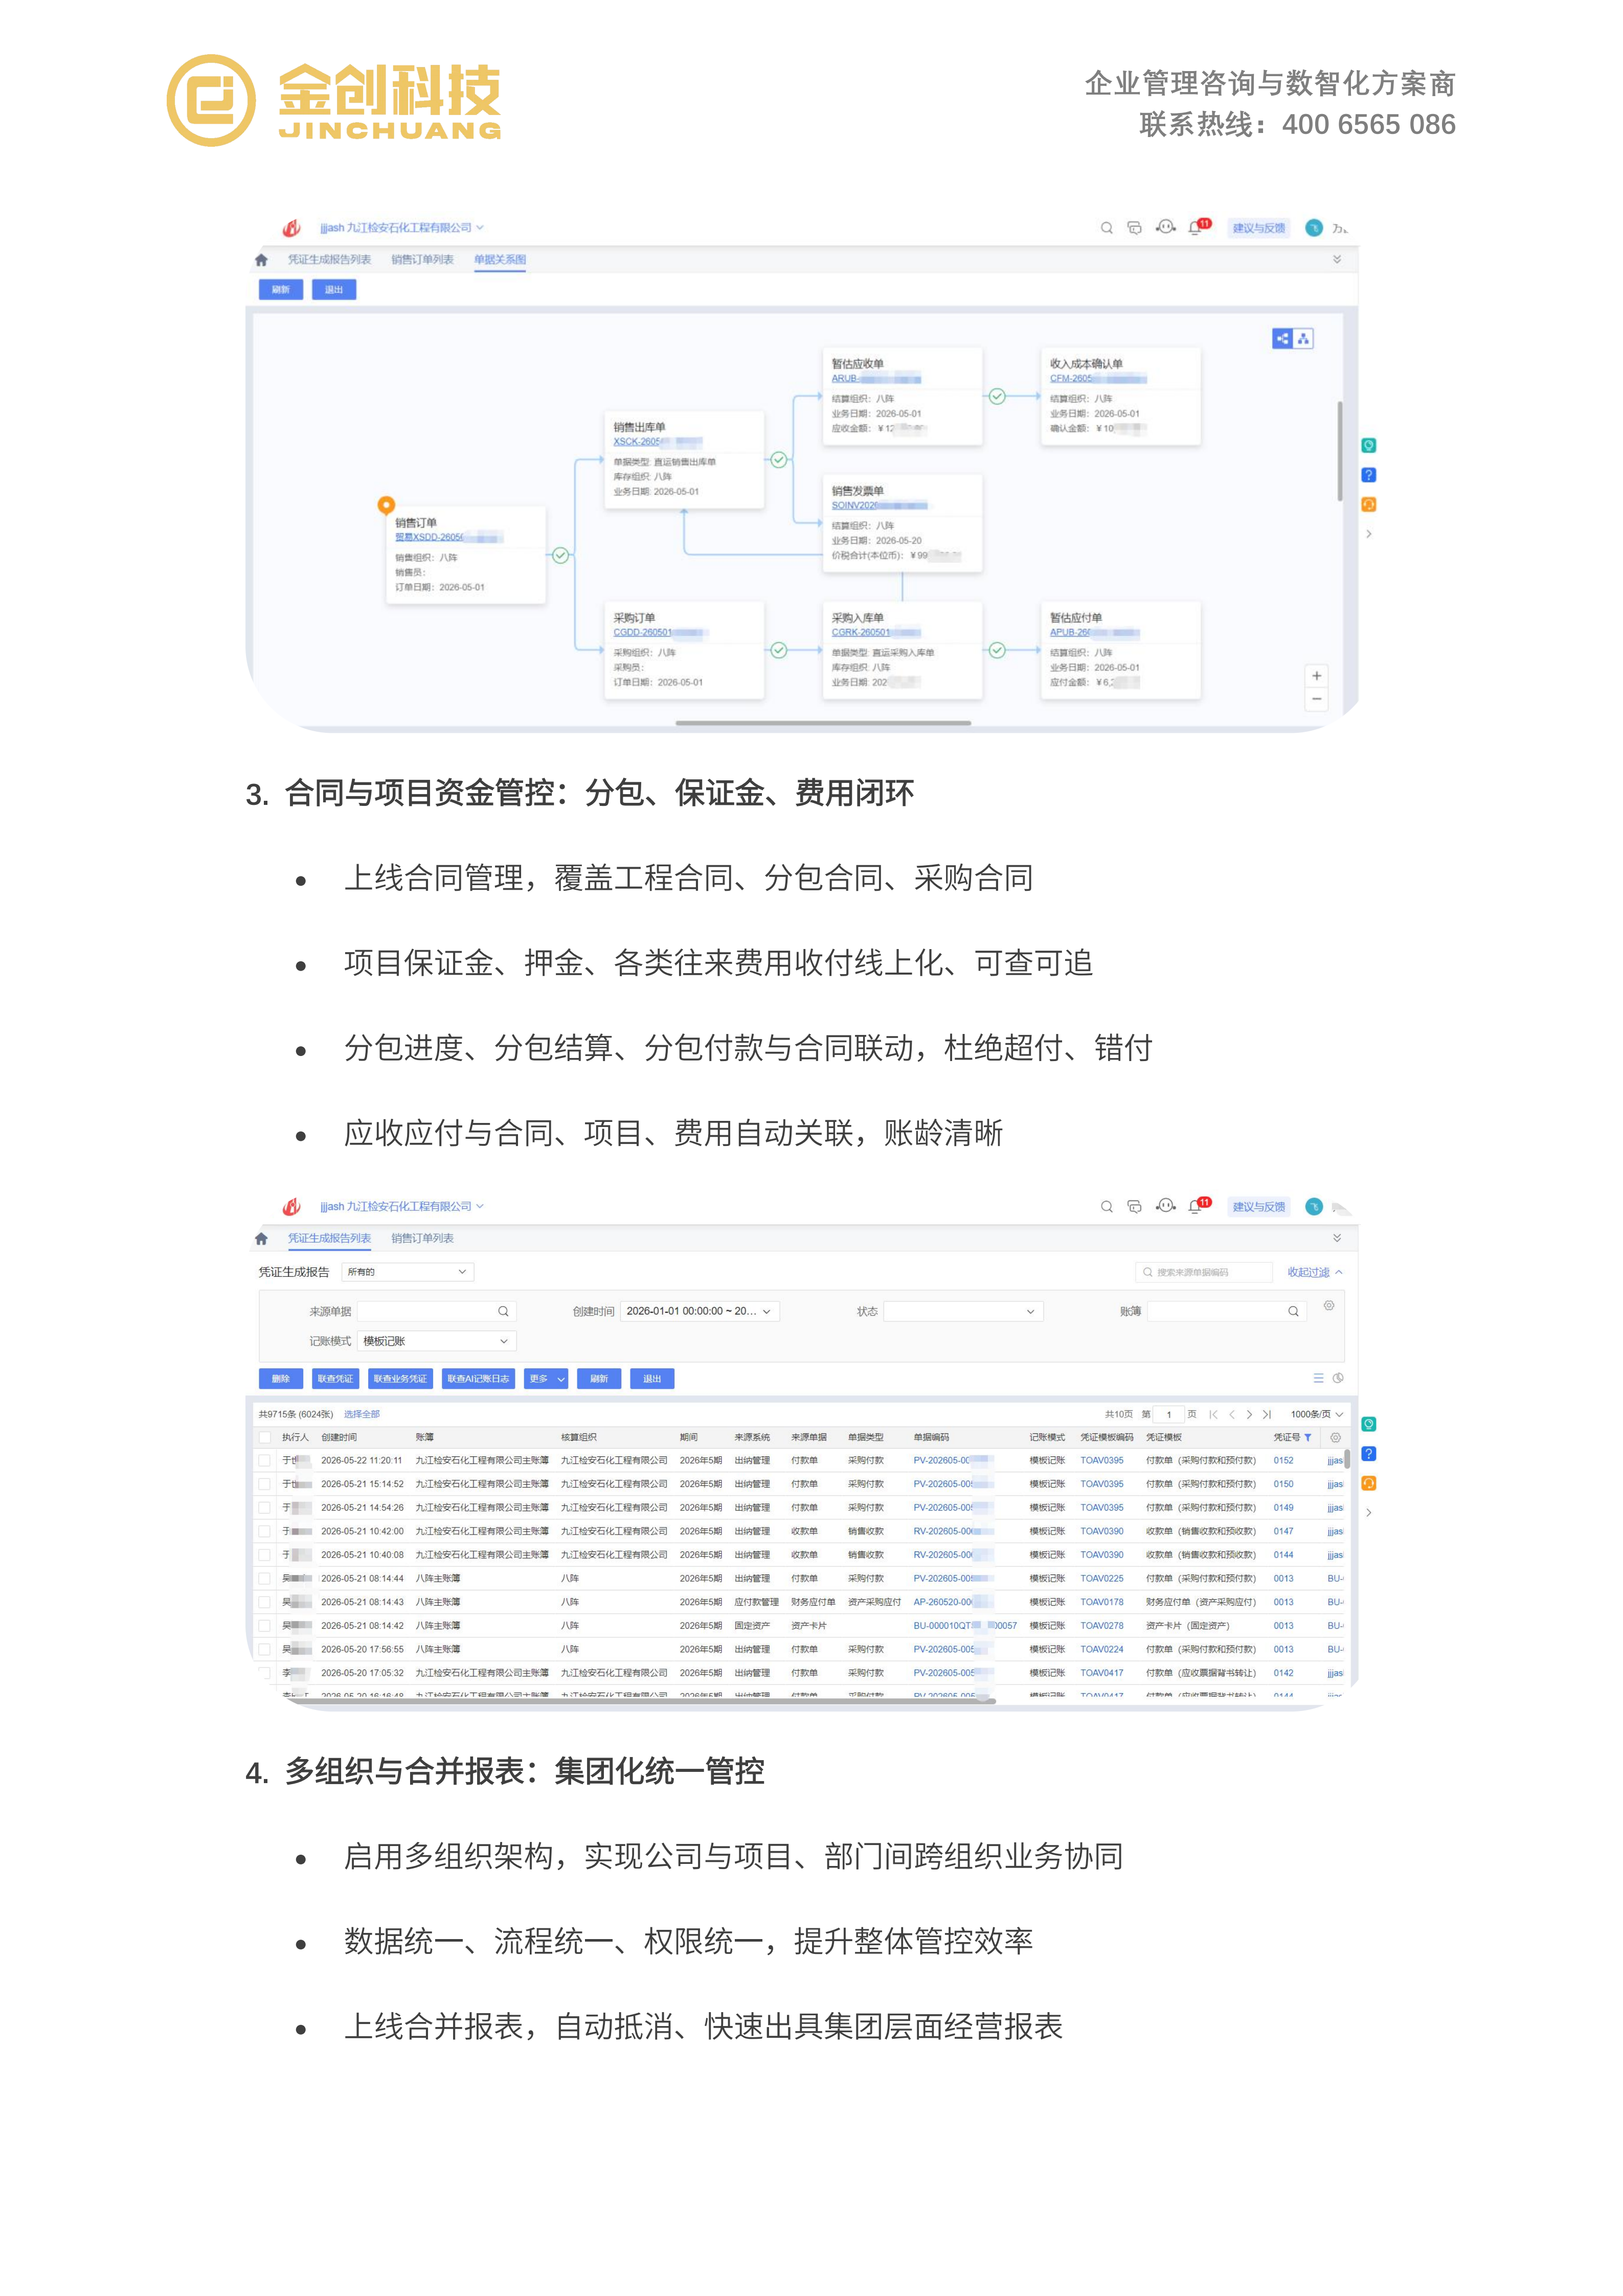This screenshot has height=2296, width=1623.
Task: Click the 搜索来源单据编码 search field
Action: (x=1204, y=1273)
